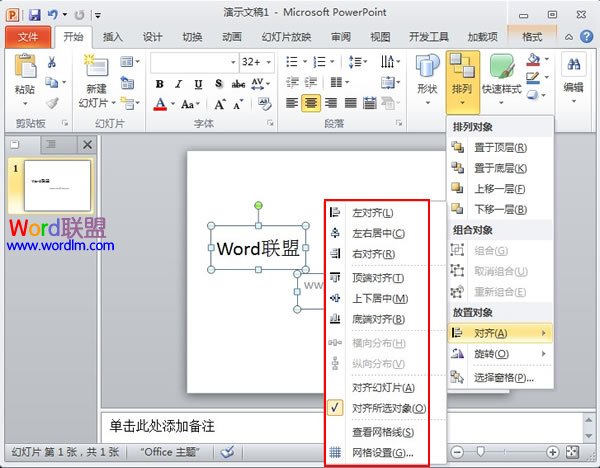This screenshot has width=600, height=468.
Task: Click the Paste clipboard icon
Action: [25, 66]
